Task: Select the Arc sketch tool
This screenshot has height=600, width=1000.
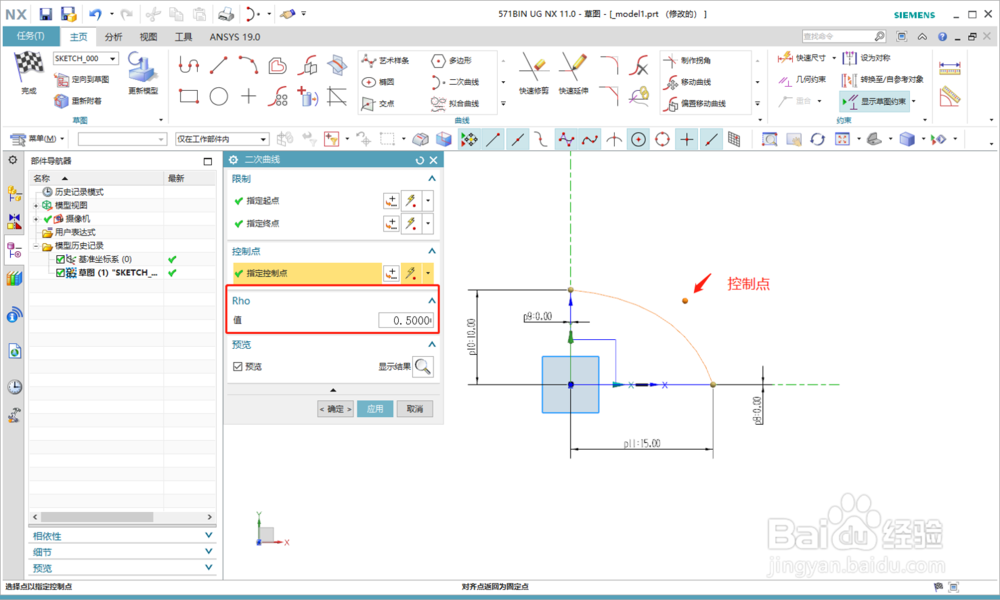Action: click(248, 64)
